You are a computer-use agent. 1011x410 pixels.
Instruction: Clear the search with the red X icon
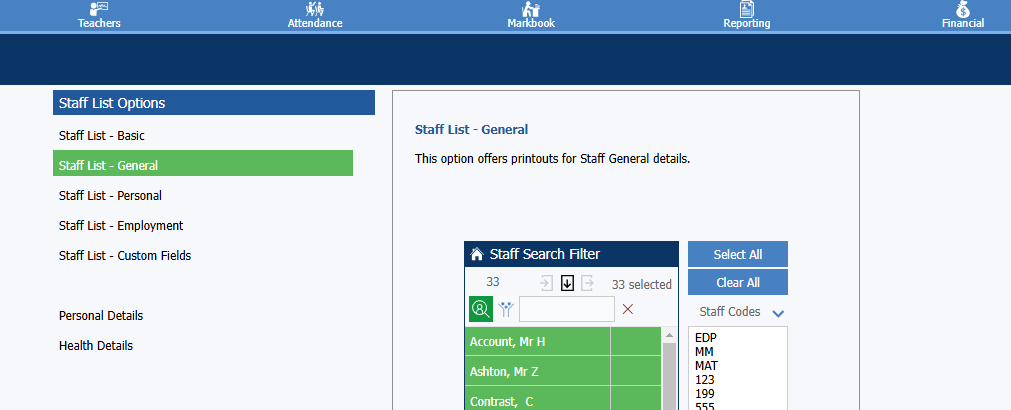coord(628,309)
